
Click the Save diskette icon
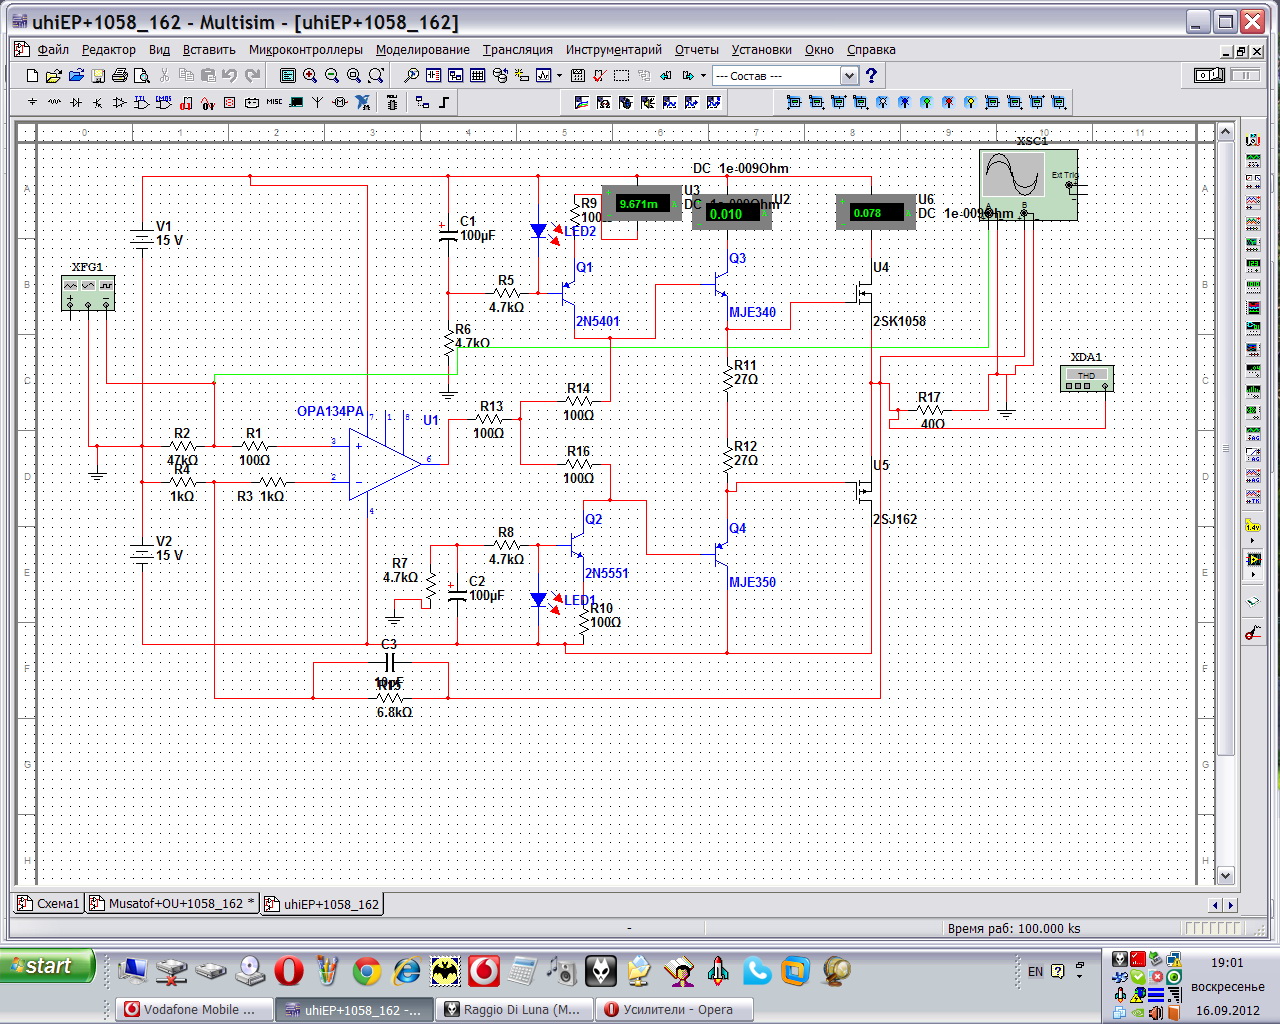[x=98, y=76]
